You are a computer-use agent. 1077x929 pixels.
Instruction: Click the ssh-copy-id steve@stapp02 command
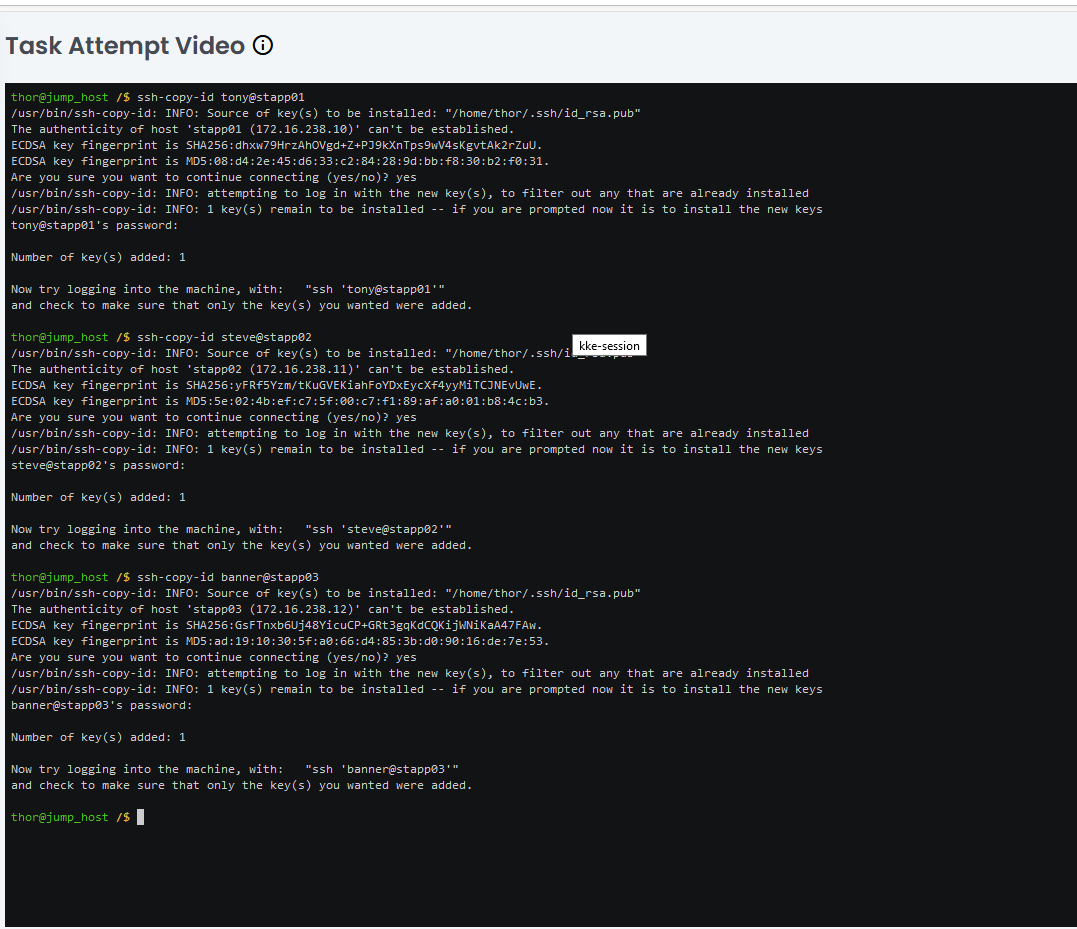click(224, 337)
